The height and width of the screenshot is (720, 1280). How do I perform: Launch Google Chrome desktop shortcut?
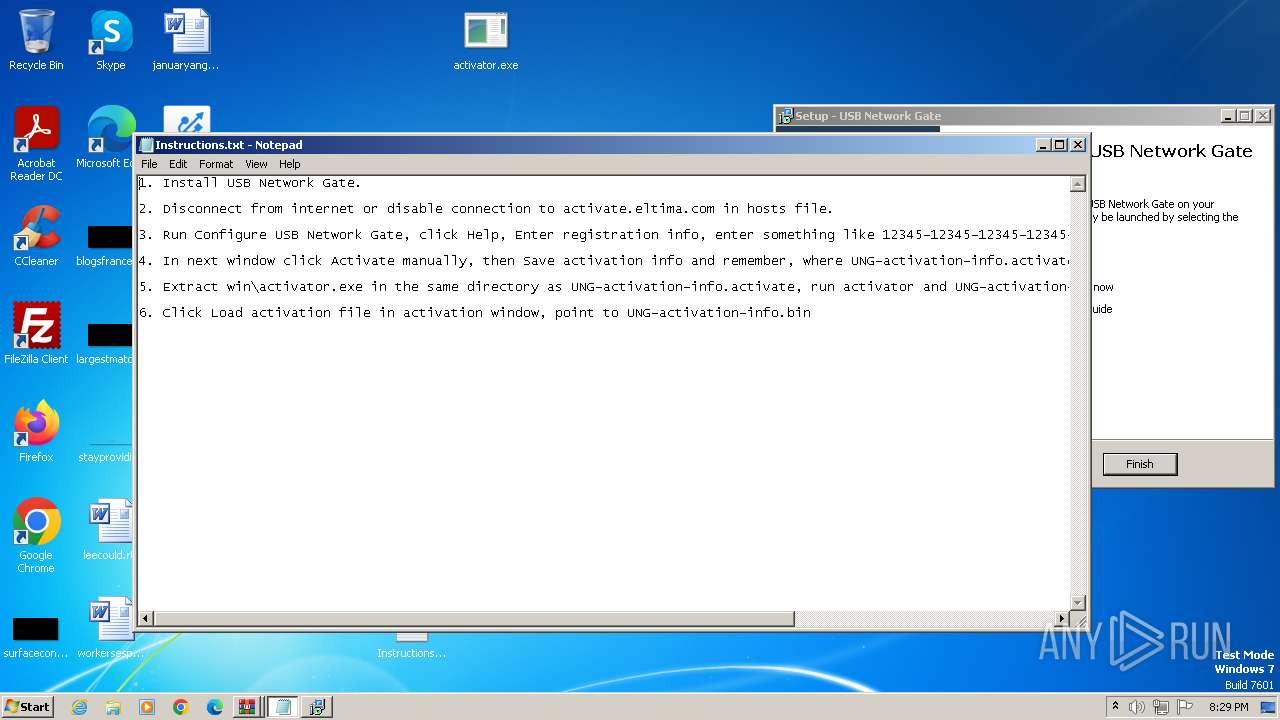click(36, 535)
